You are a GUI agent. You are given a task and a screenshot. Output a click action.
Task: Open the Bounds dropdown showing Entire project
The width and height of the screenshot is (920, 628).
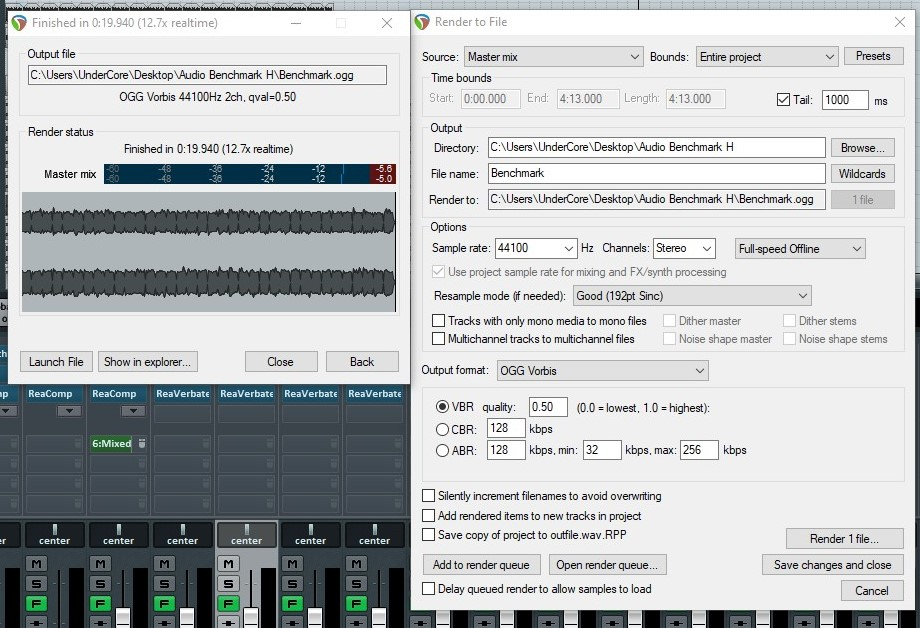pyautogui.click(x=767, y=57)
